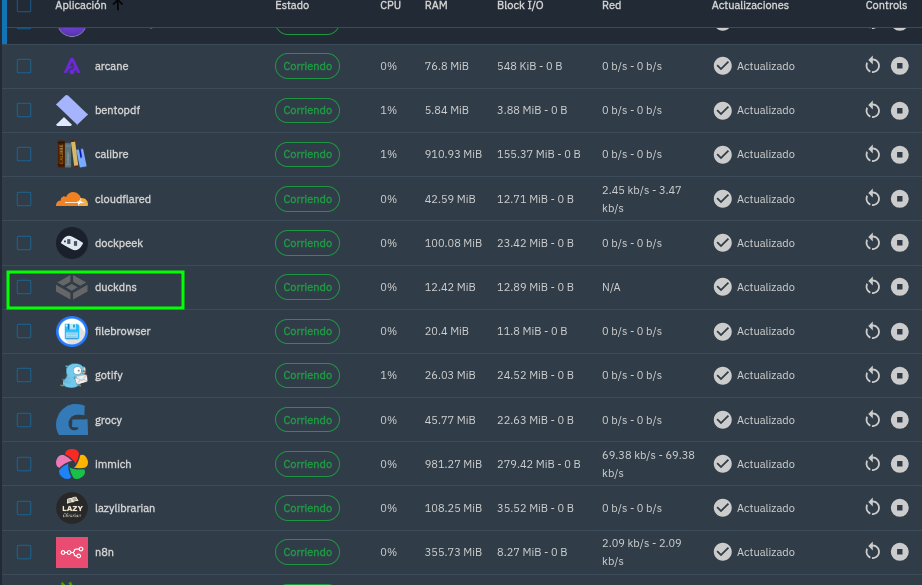Click the Corriendo badge for dockpeek
This screenshot has width=922, height=585.
306,242
